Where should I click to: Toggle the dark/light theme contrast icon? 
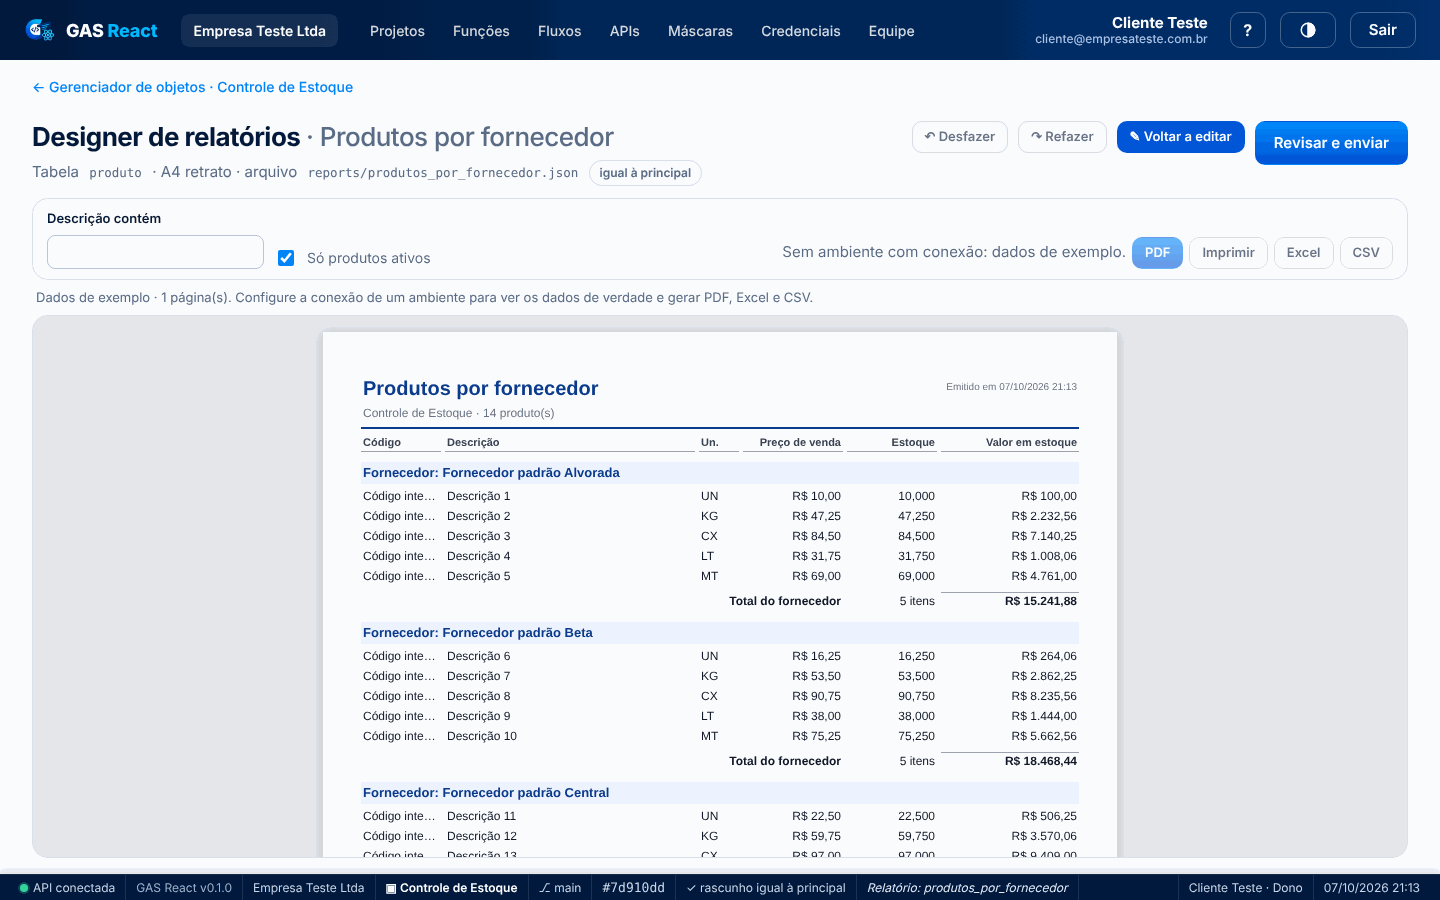point(1308,30)
